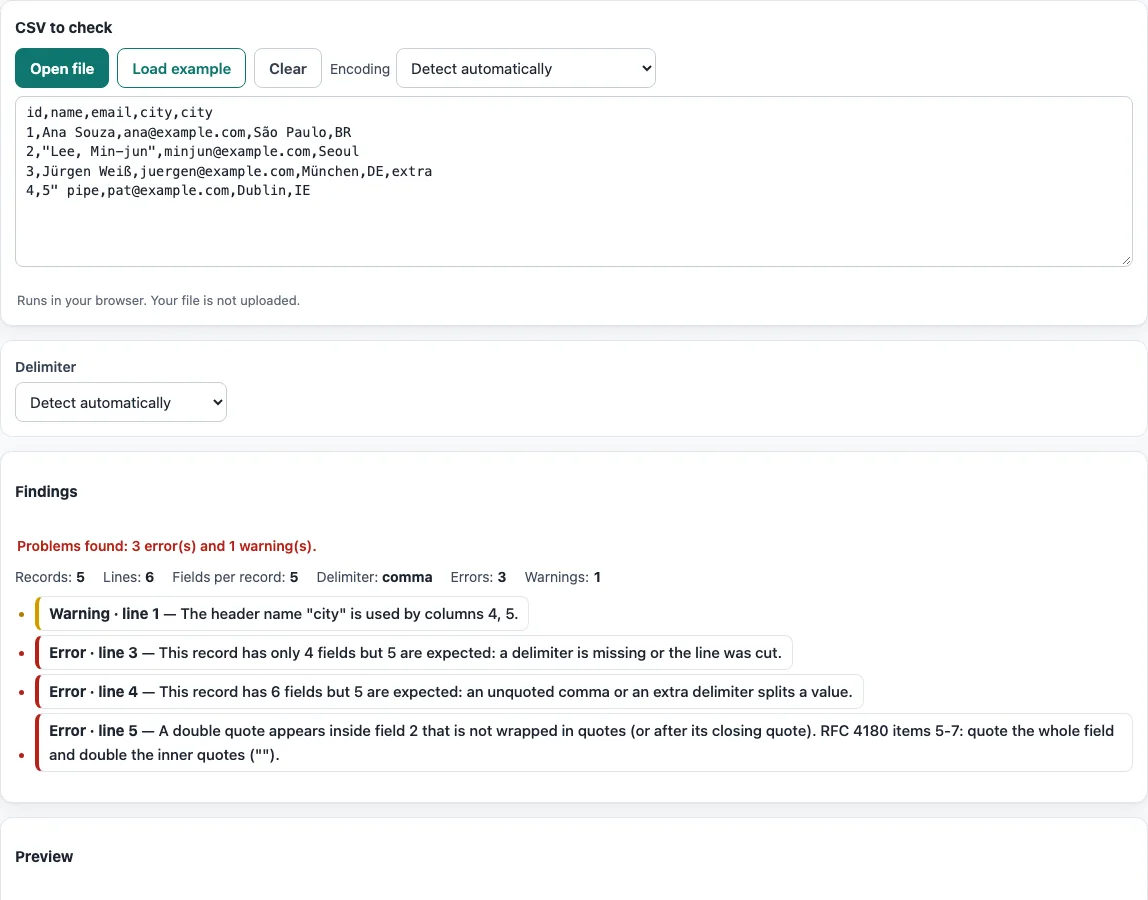Click the 'Problems found' summary message
The width and height of the screenshot is (1148, 900).
tap(167, 546)
